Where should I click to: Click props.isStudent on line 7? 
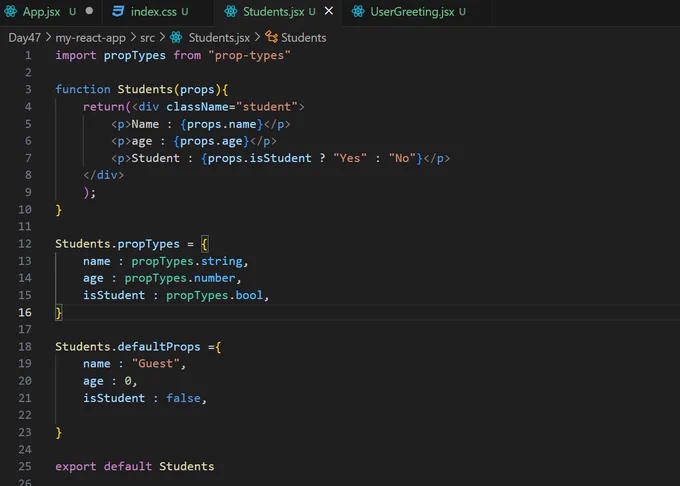tap(259, 158)
